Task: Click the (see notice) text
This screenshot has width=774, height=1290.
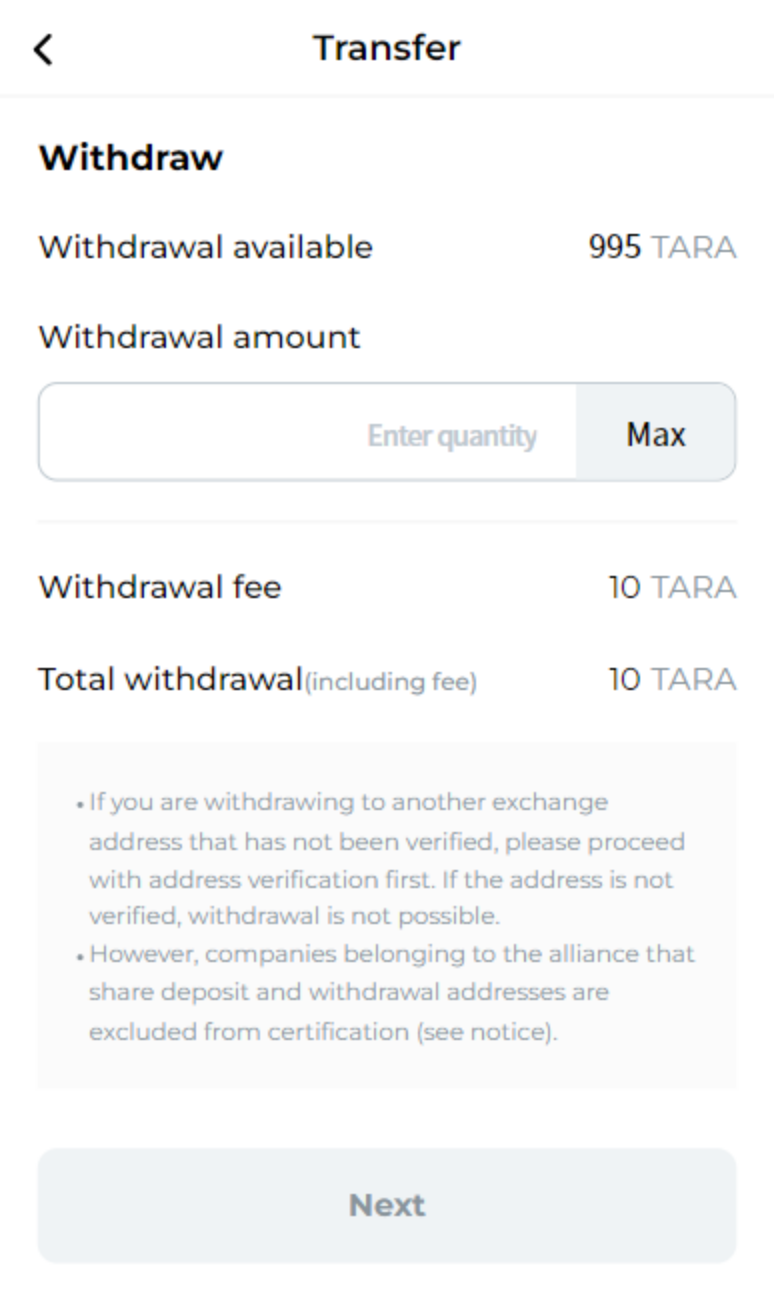Action: [485, 1032]
